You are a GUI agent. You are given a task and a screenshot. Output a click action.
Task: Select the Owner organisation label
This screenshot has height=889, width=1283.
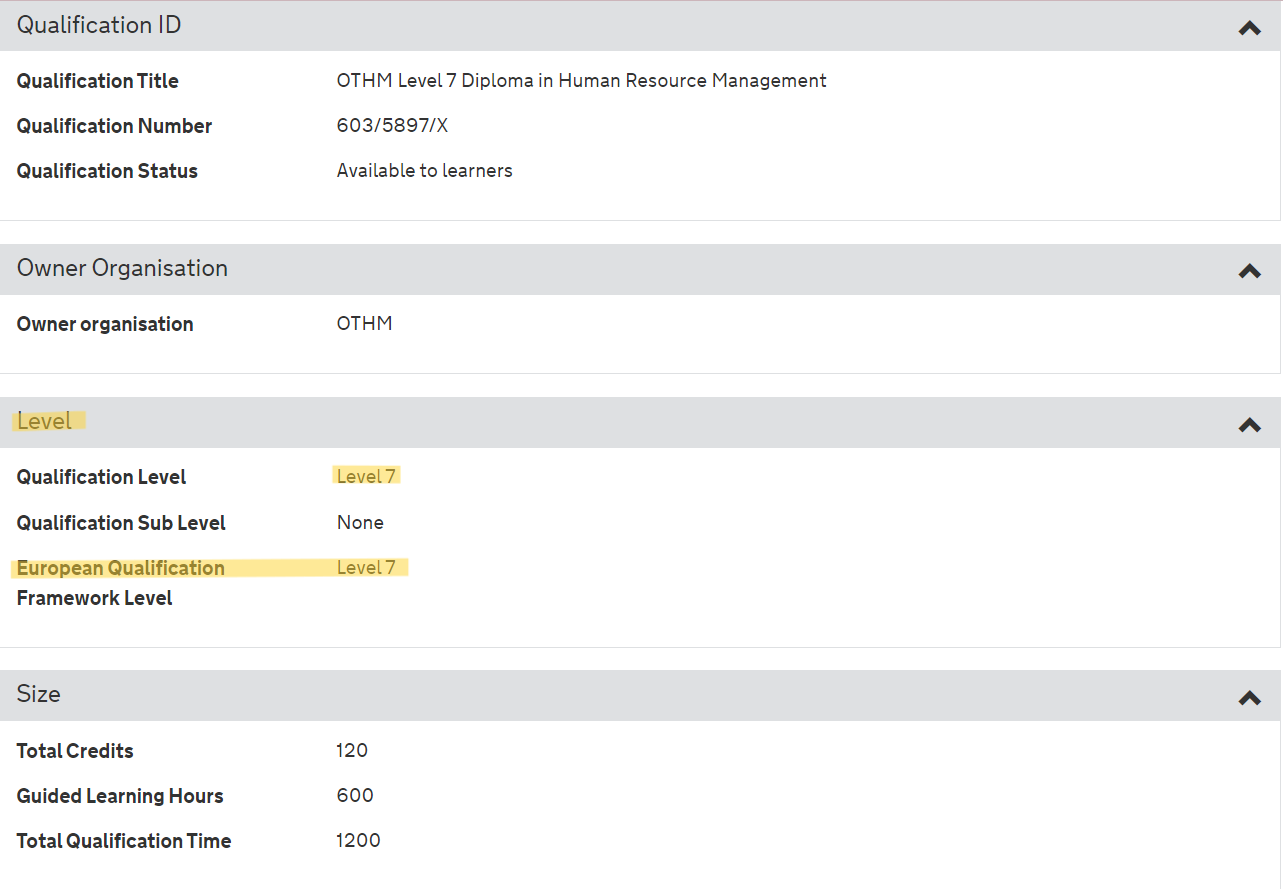[x=105, y=324]
